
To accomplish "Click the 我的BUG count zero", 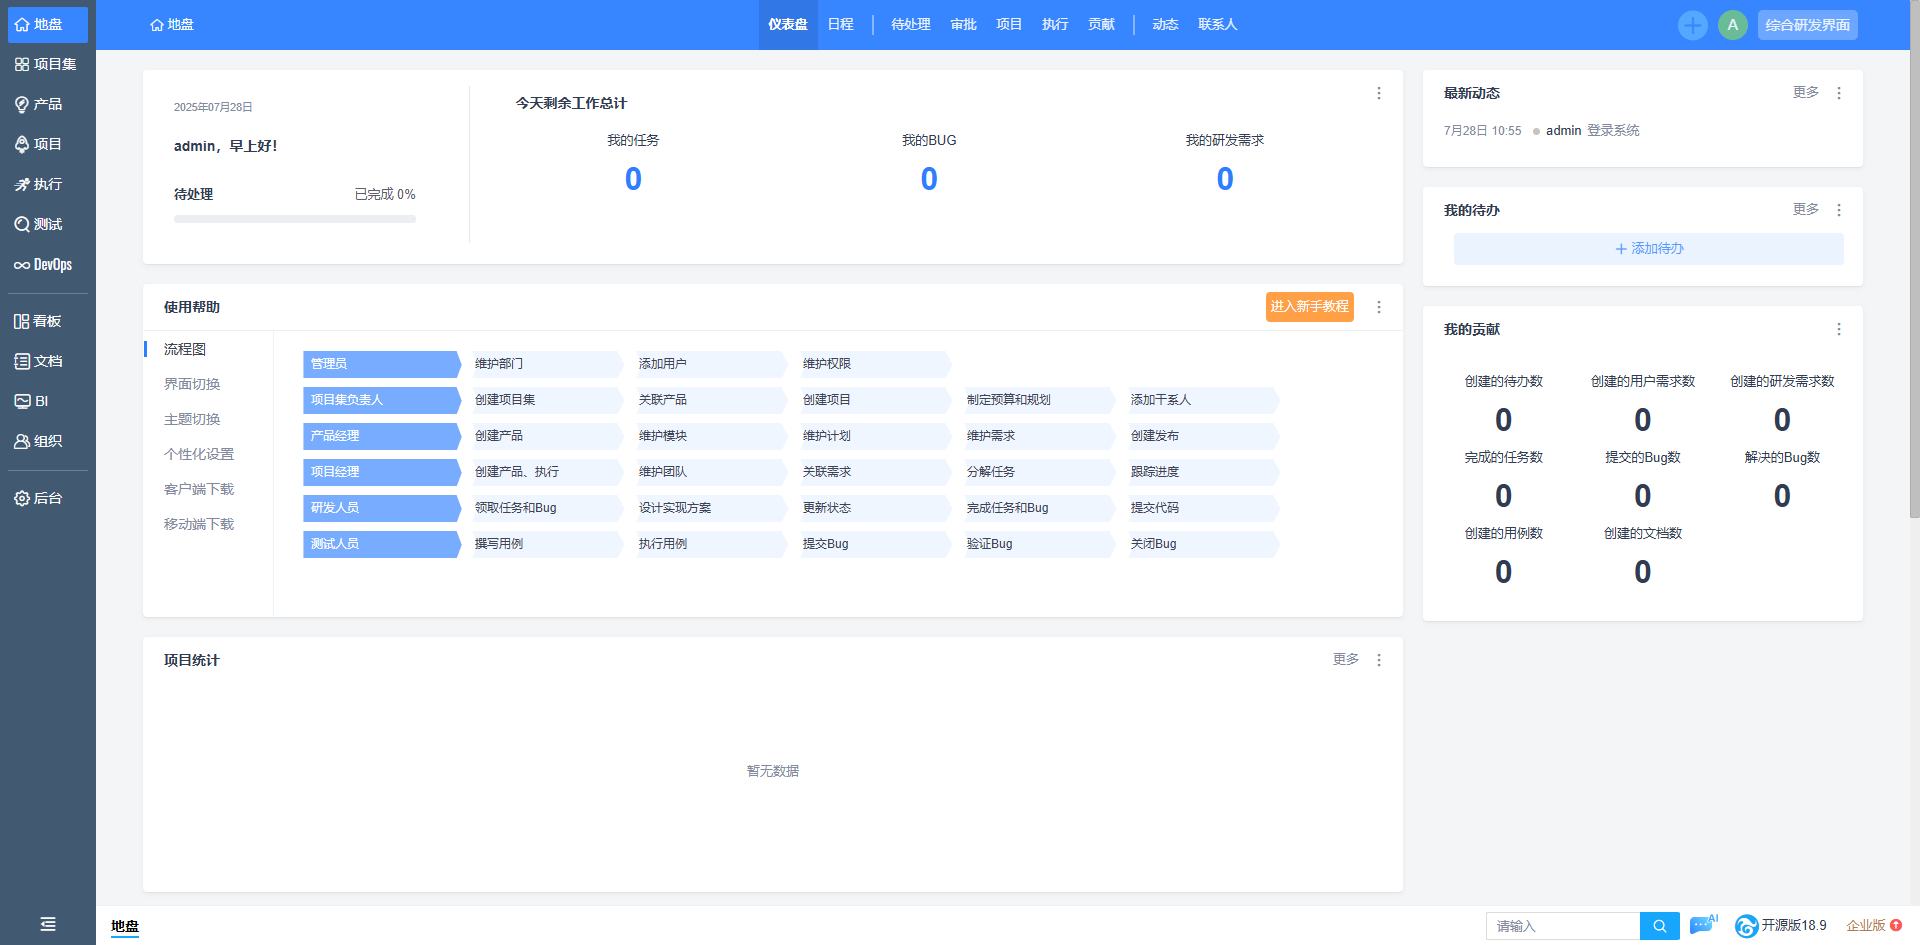I will (929, 179).
